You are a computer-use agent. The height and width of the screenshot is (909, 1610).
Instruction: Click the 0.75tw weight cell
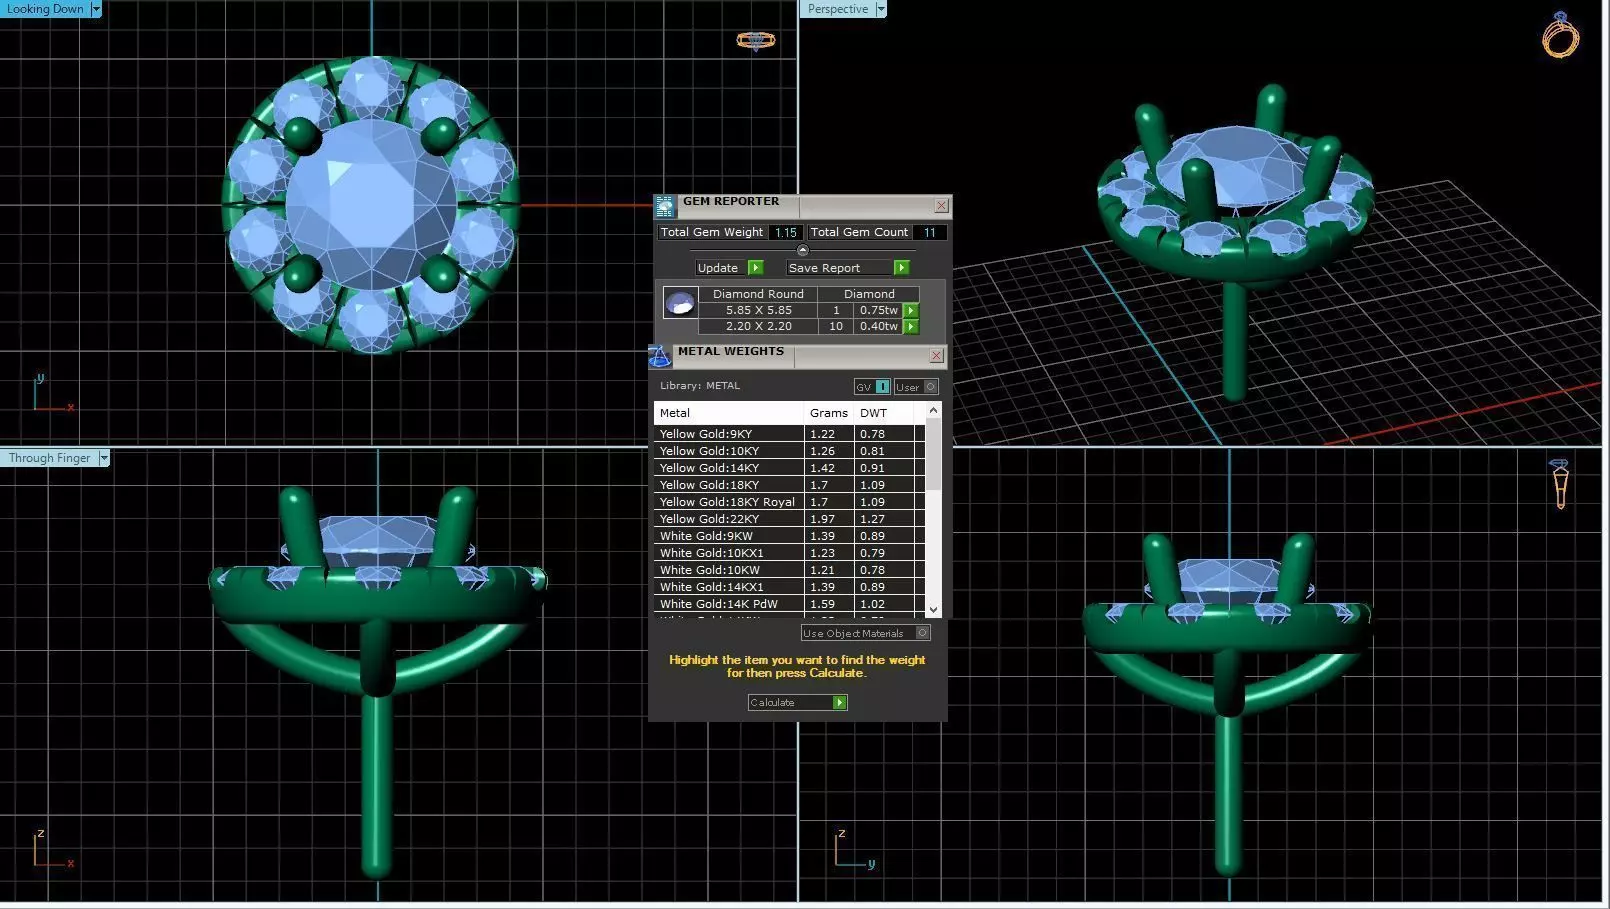click(x=879, y=311)
